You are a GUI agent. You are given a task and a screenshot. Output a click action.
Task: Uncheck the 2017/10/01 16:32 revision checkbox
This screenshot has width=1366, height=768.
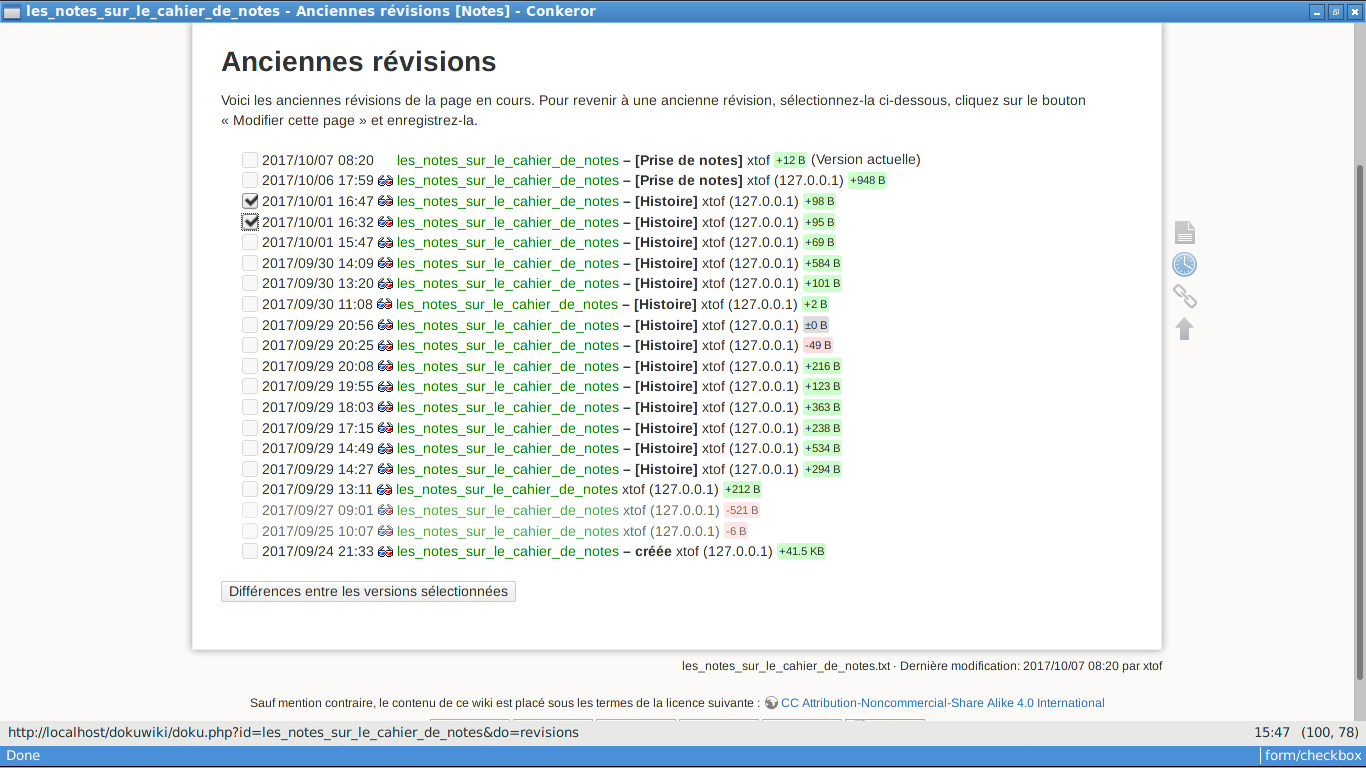[x=250, y=222]
